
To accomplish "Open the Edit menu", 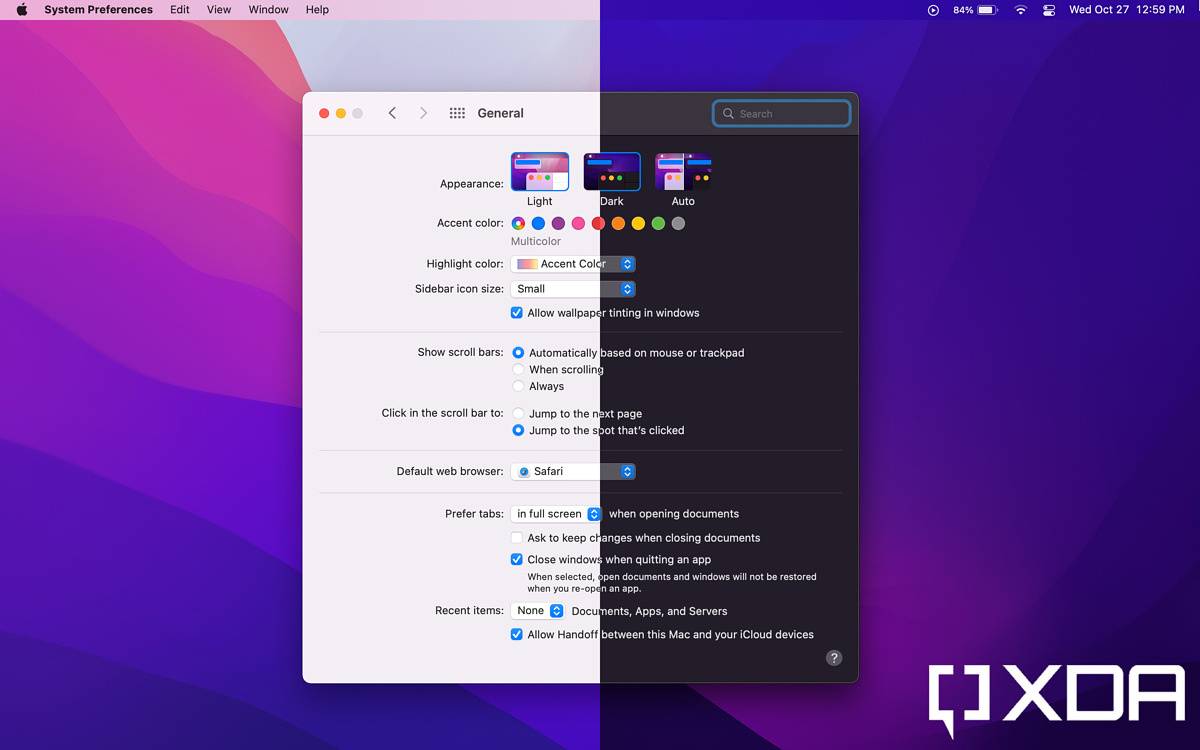I will 180,10.
